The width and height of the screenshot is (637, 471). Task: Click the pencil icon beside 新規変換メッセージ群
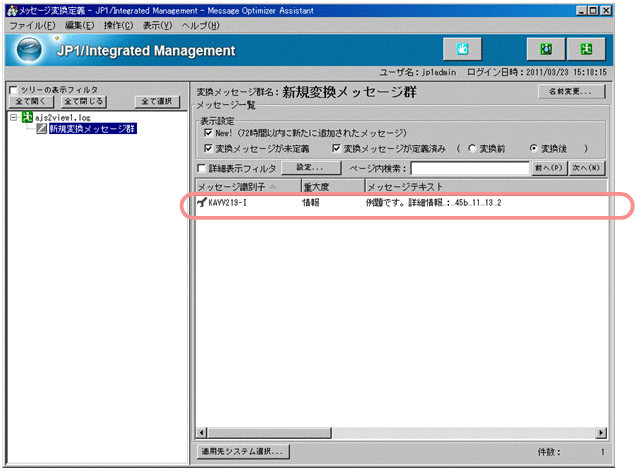41,129
